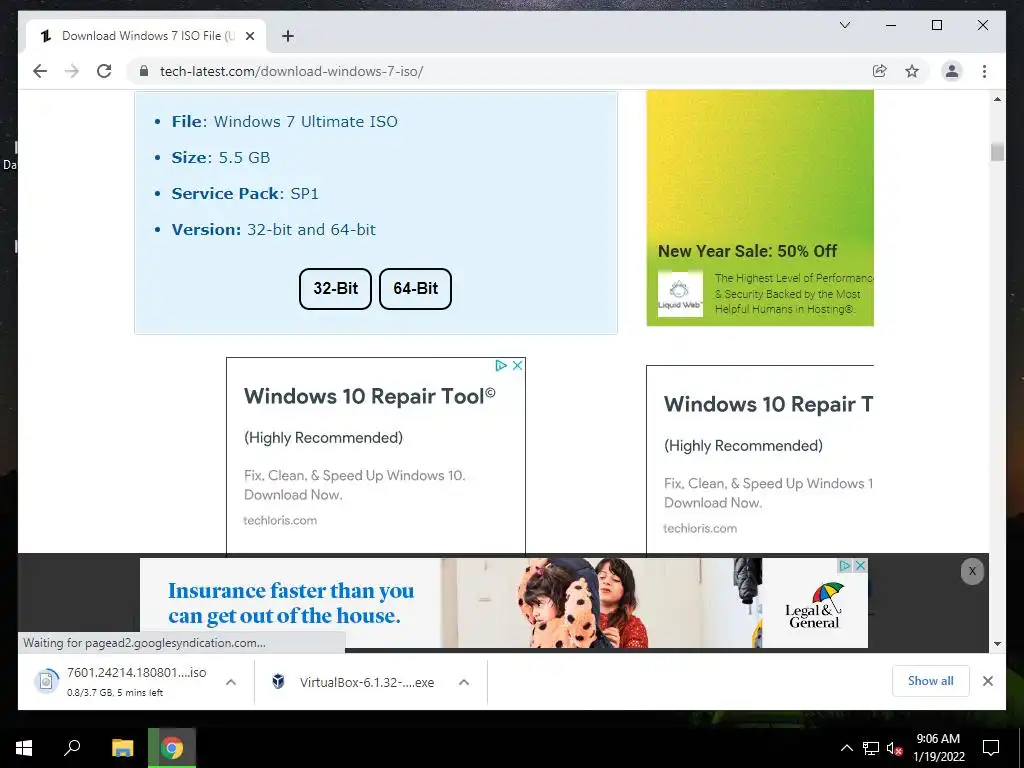Image resolution: width=1024 pixels, height=768 pixels.
Task: Open a new tab
Action: 287,36
